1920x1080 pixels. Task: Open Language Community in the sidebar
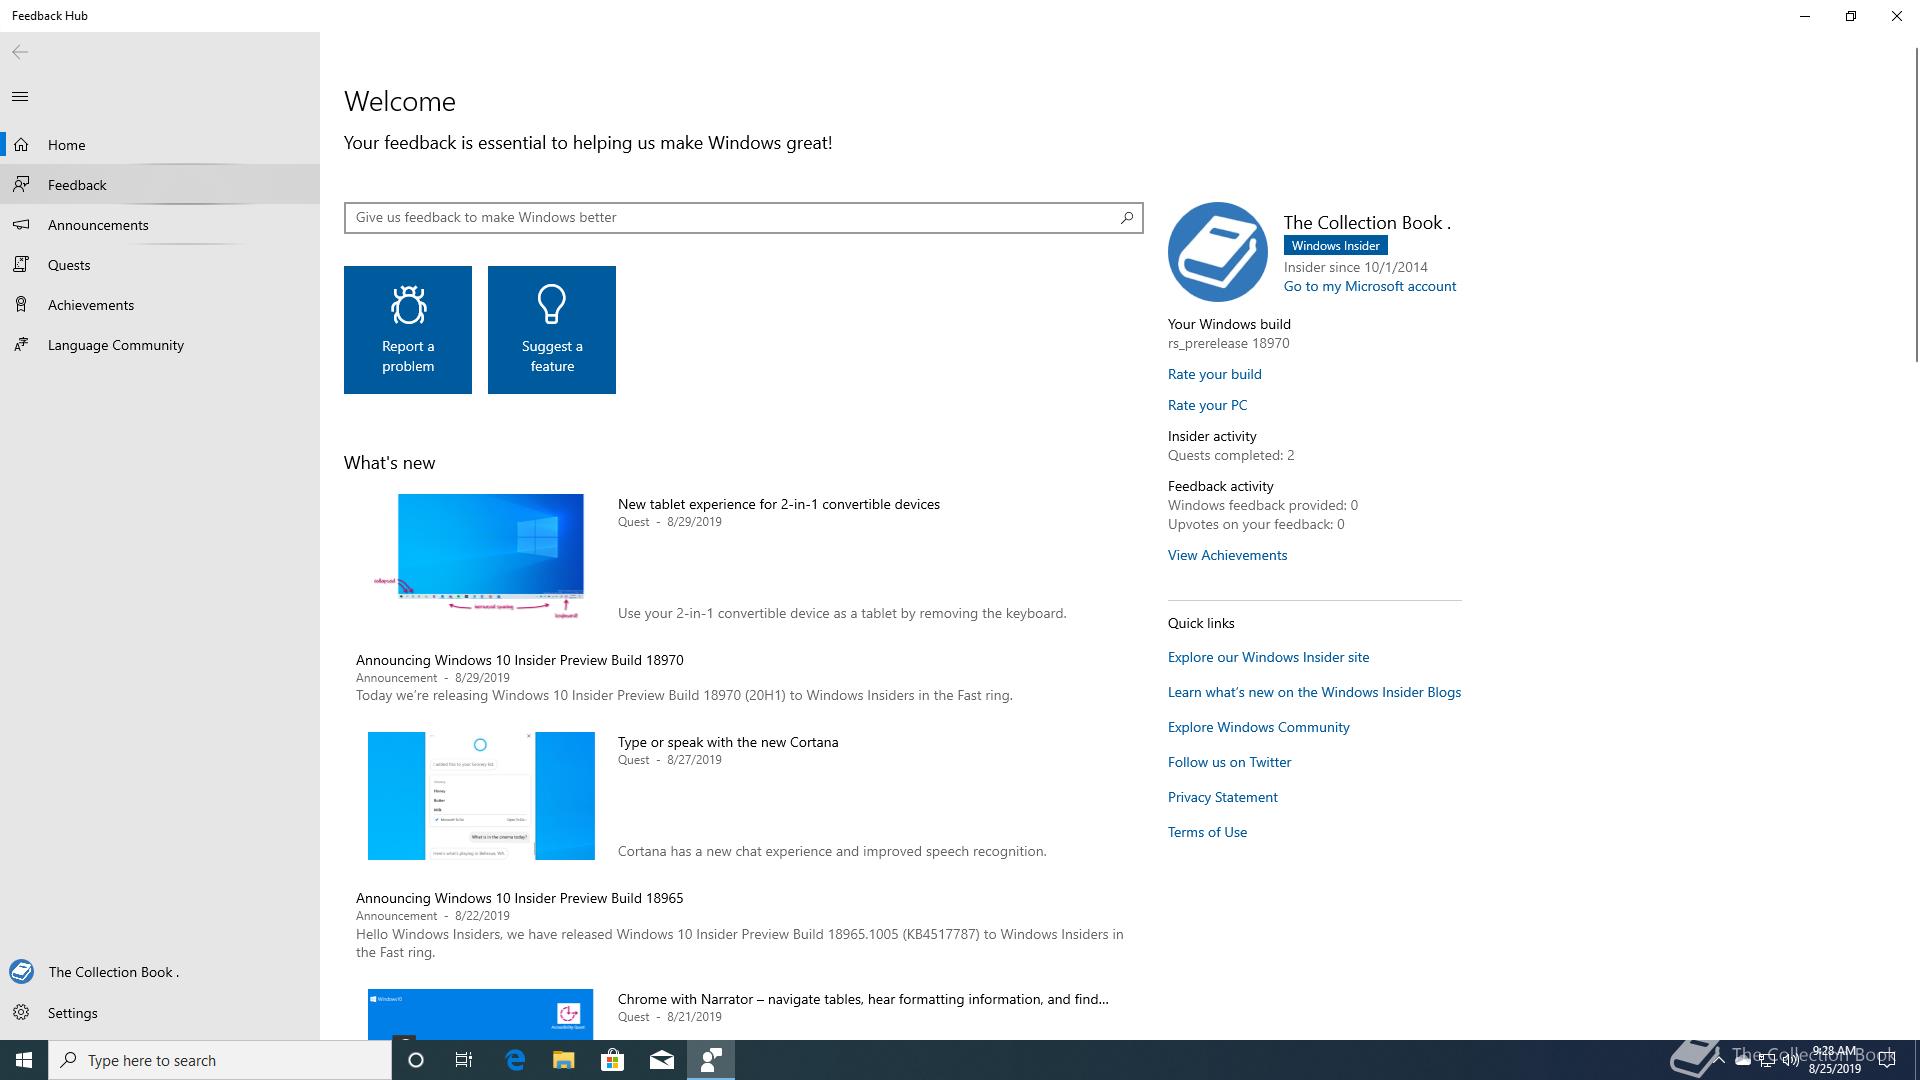coord(160,345)
